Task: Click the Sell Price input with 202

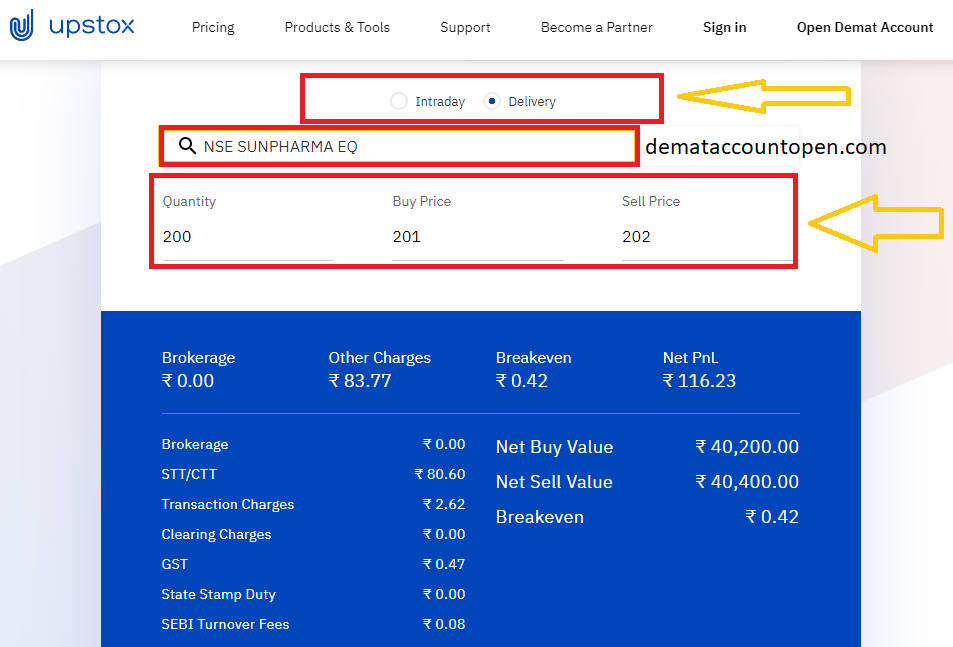Action: coord(707,237)
